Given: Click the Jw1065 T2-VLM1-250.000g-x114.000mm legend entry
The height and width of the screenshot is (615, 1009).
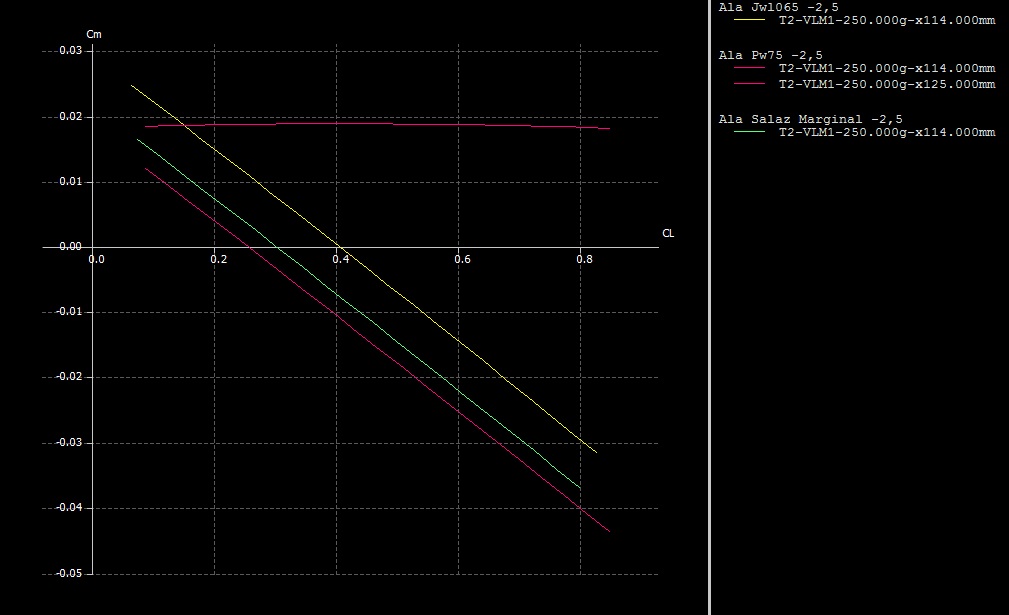Looking at the screenshot, I should coord(886,20).
